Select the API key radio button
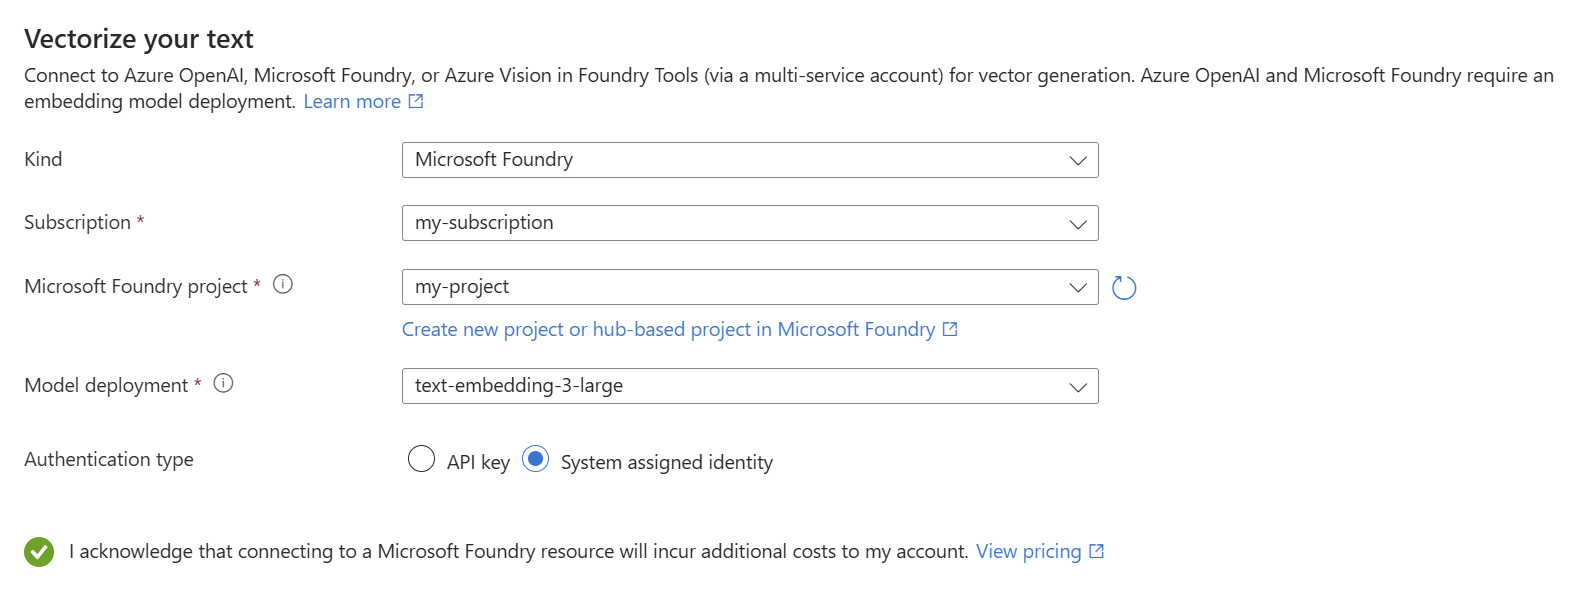Screen dimensions: 1572x596 coord(421,459)
